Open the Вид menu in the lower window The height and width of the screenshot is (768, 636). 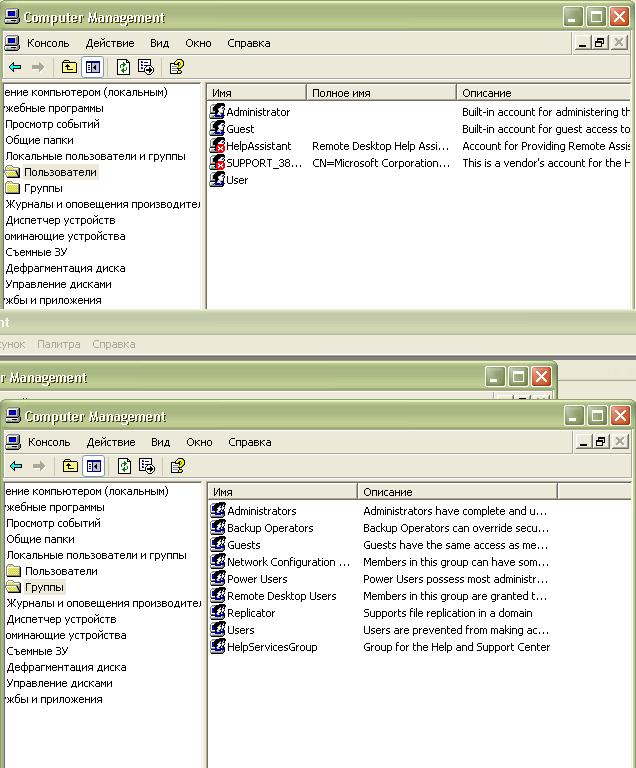(x=160, y=442)
